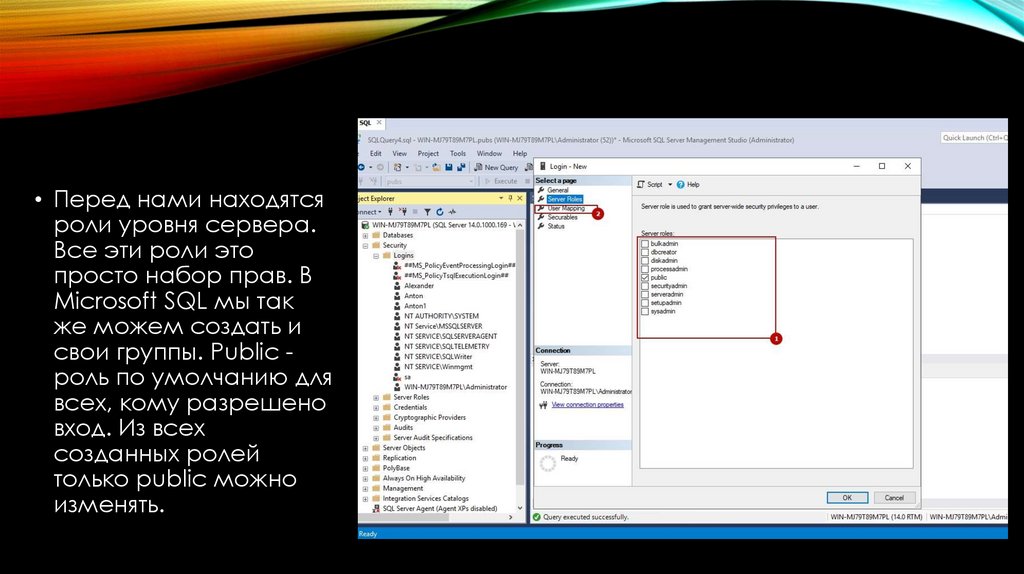Open the Script dropdown arrow

click(669, 185)
